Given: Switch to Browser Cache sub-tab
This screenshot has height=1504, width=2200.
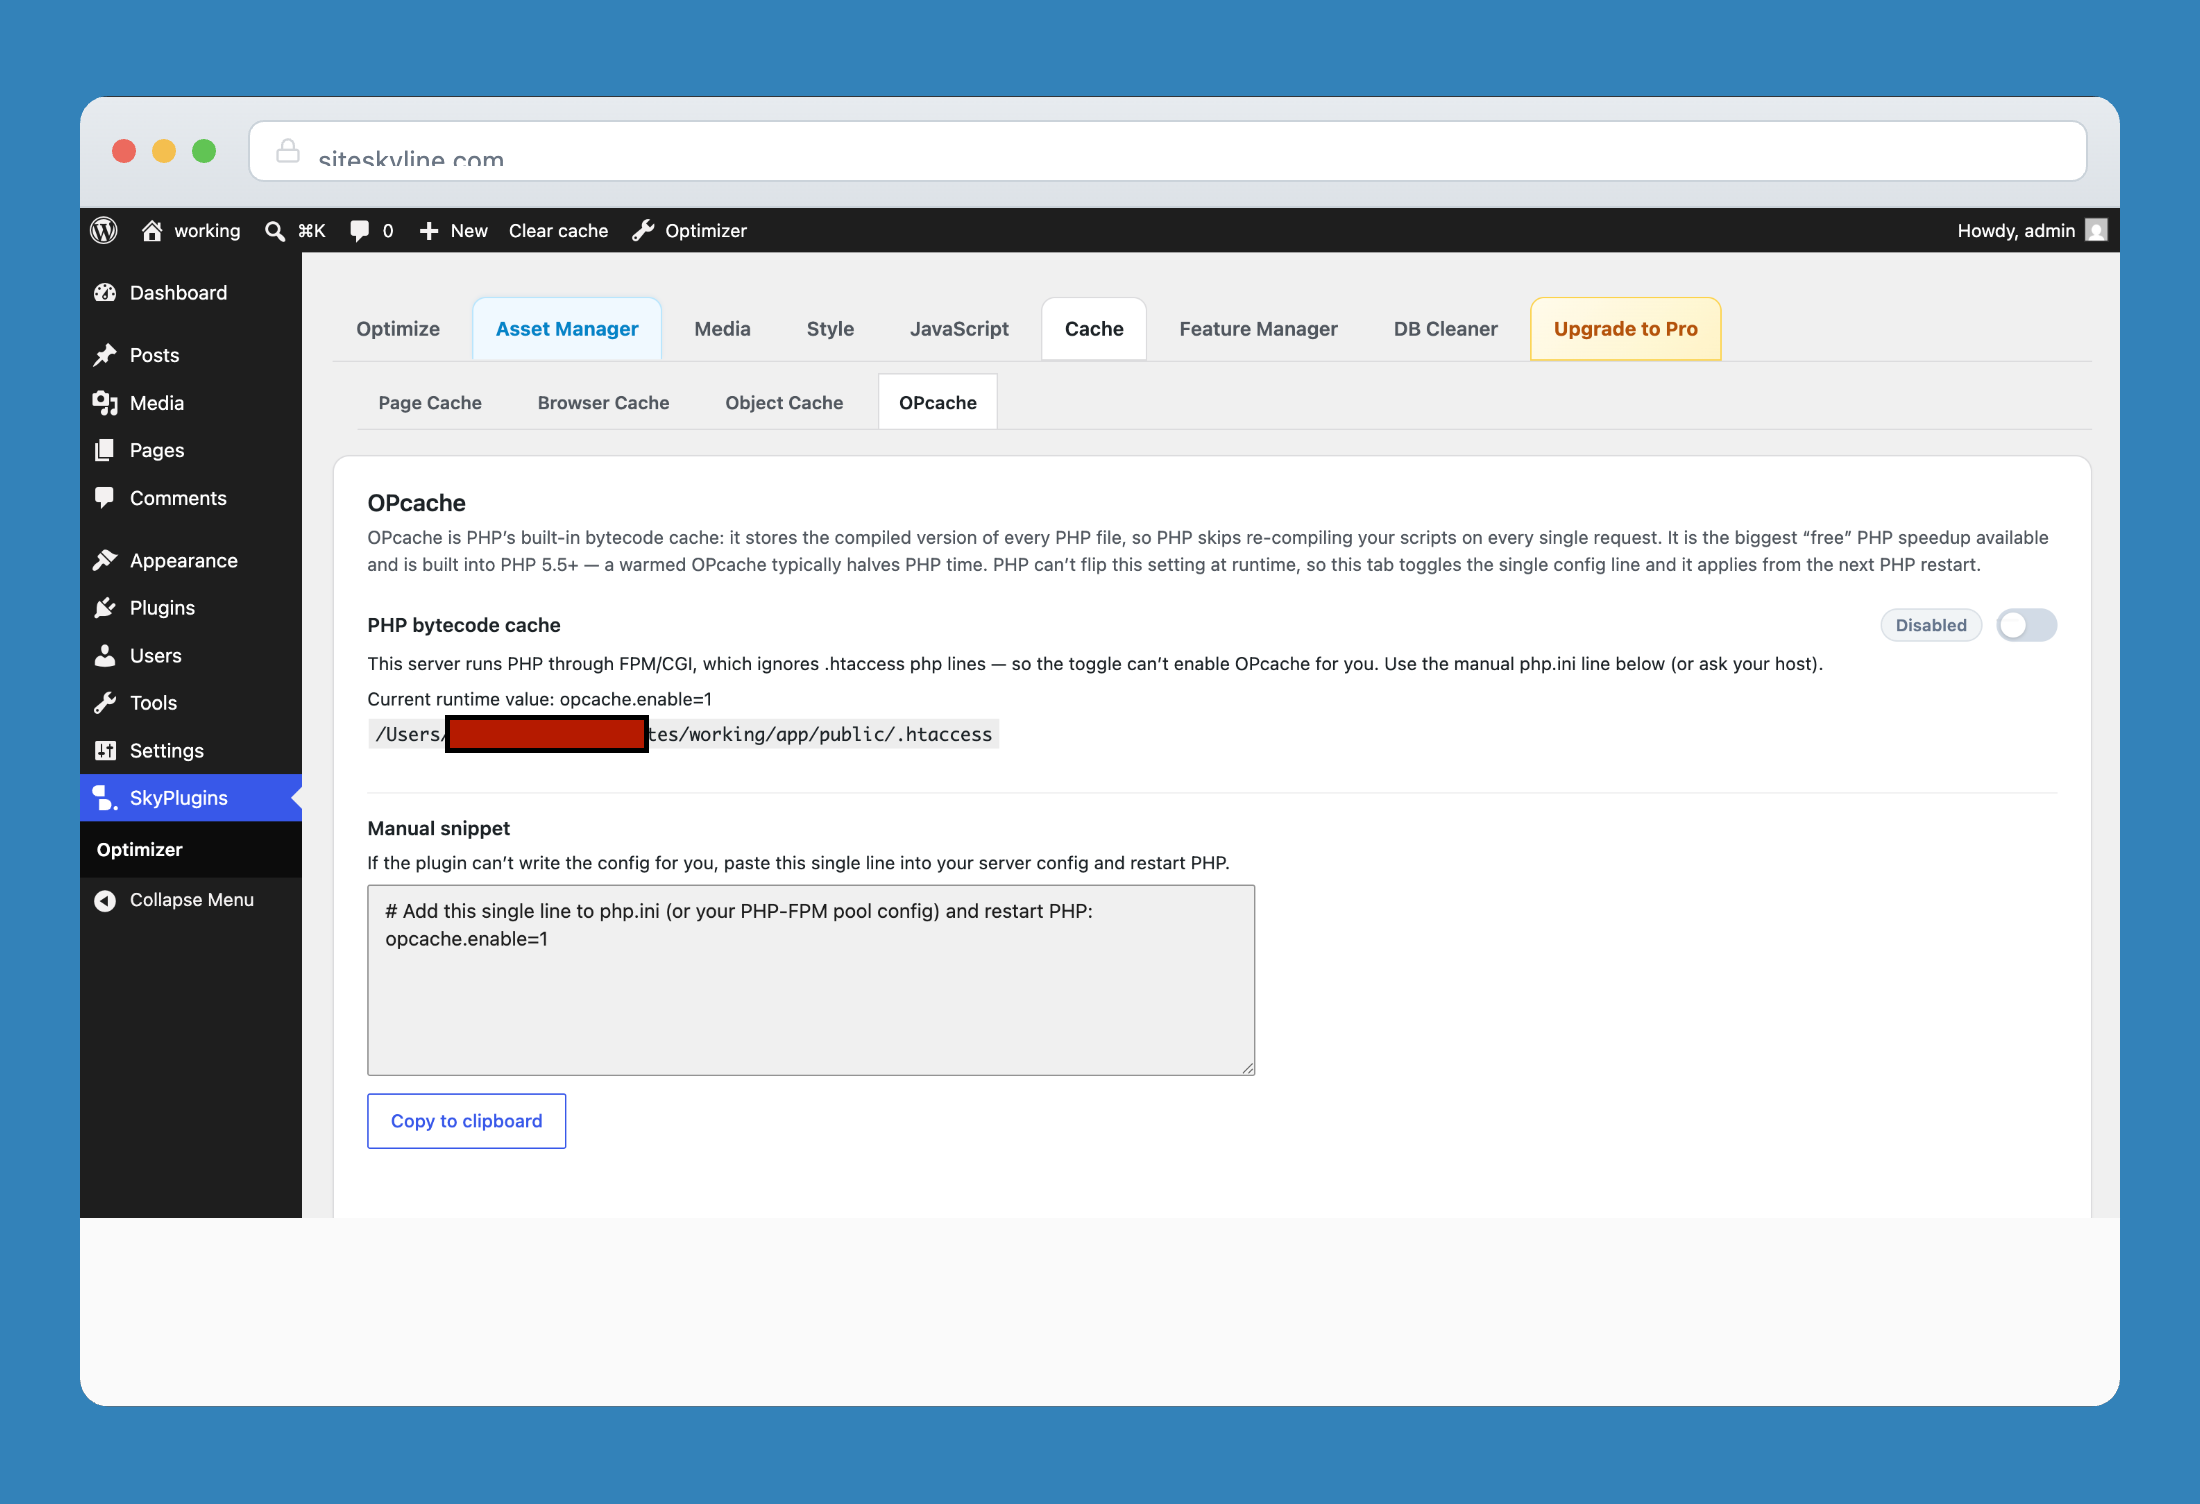Looking at the screenshot, I should (604, 403).
